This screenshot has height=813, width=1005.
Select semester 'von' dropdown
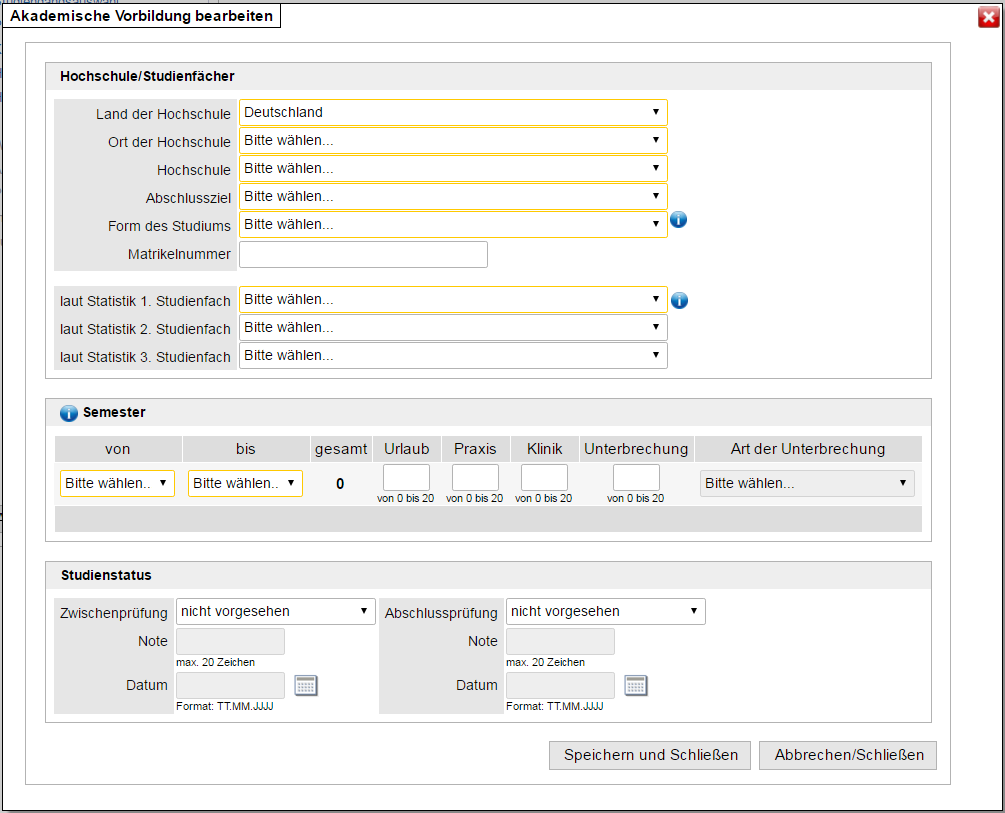coord(117,483)
